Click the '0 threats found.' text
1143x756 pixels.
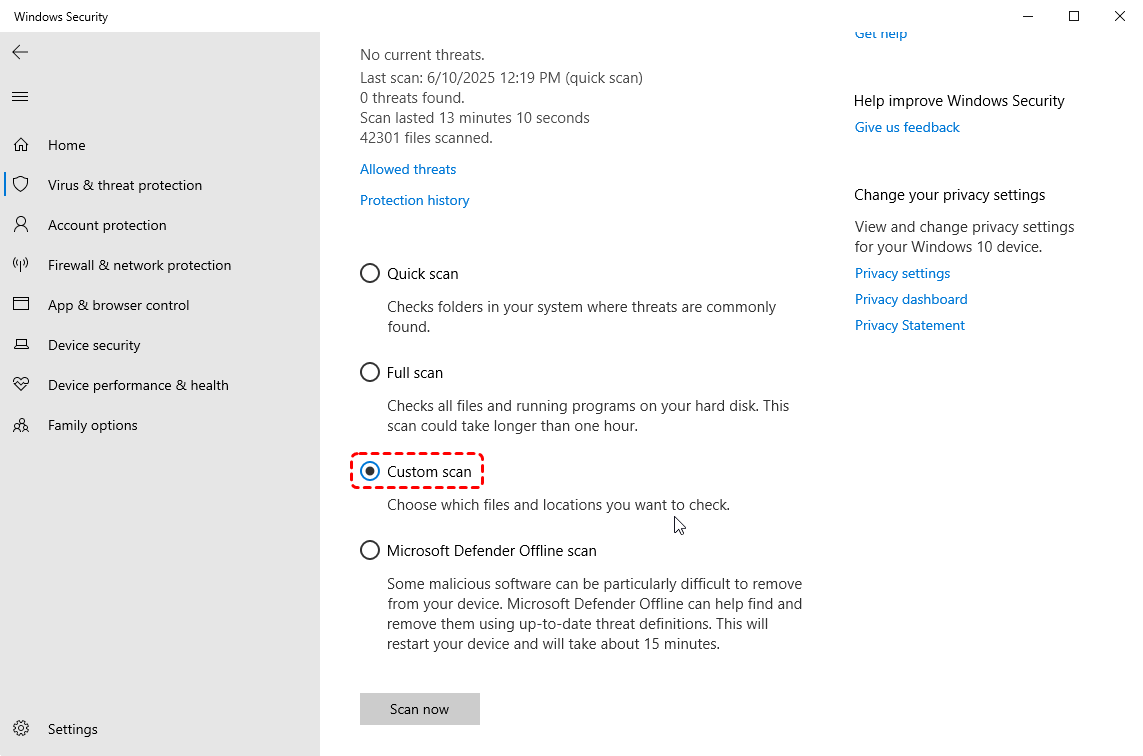coord(412,98)
